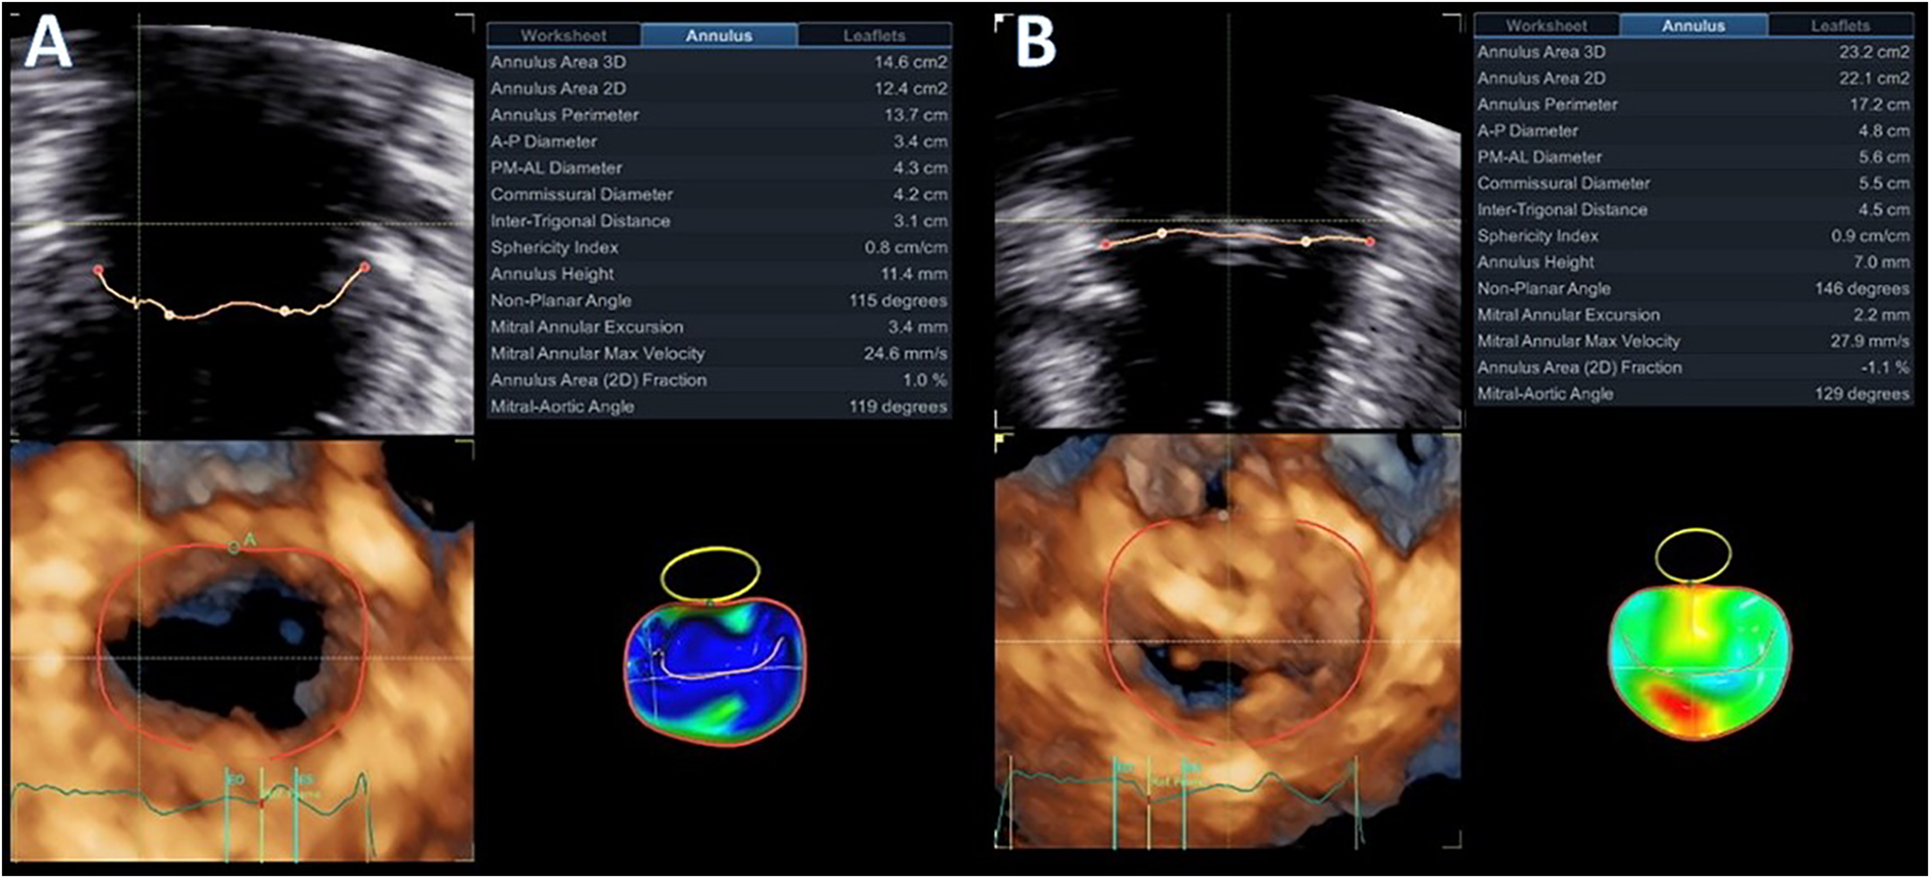Select the red reference frame marker on panel A ECG
The width and height of the screenshot is (1931, 879).
[x=262, y=801]
